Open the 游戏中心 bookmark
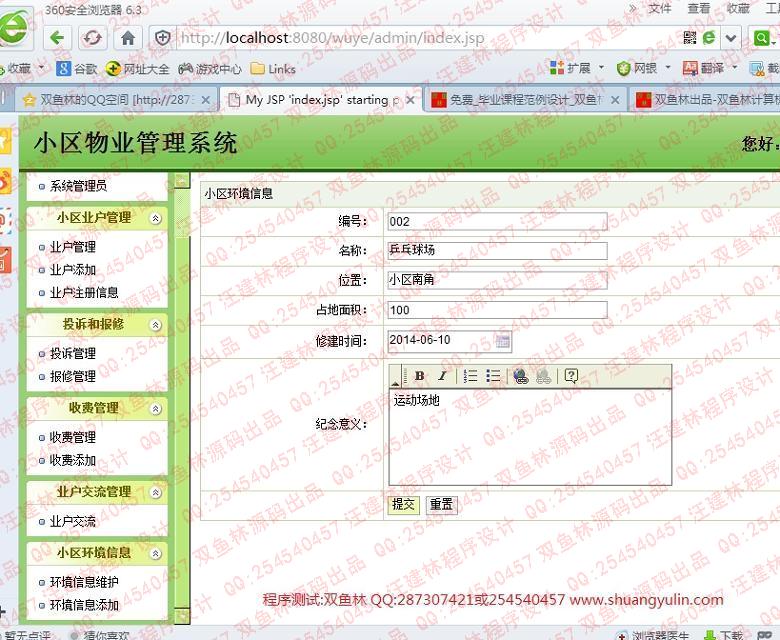 coord(209,69)
